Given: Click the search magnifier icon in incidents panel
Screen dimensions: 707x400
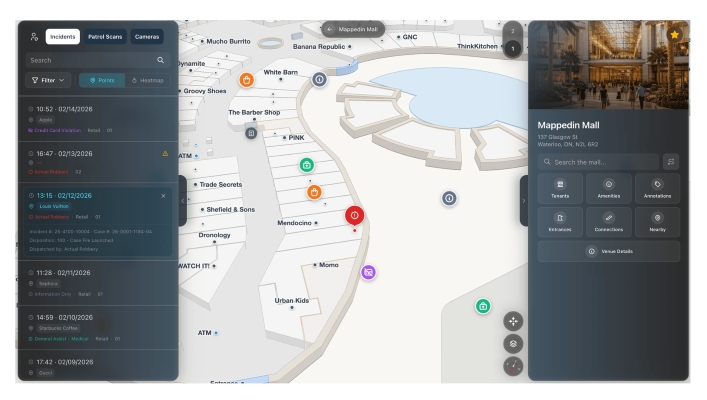Looking at the screenshot, I should pyautogui.click(x=161, y=60).
